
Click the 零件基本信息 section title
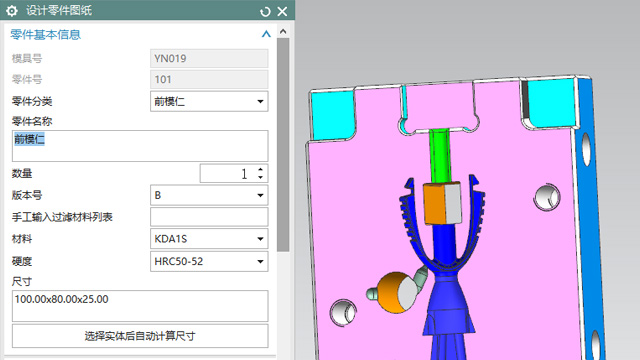pos(45,35)
